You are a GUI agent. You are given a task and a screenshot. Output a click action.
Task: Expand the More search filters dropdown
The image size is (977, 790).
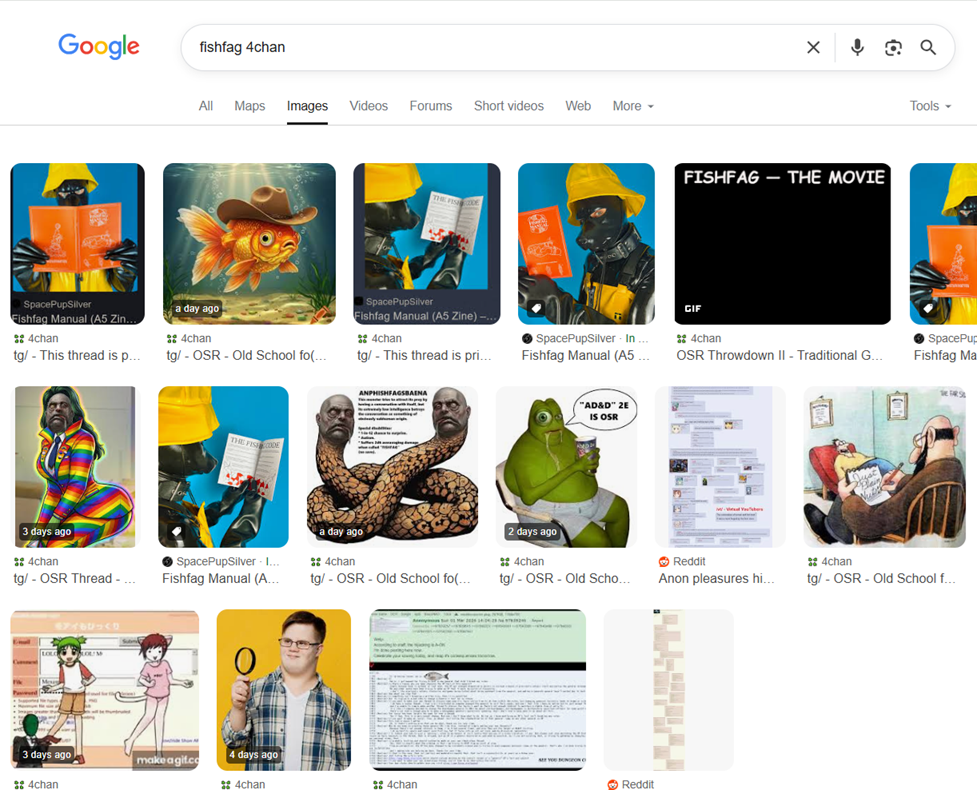point(633,106)
